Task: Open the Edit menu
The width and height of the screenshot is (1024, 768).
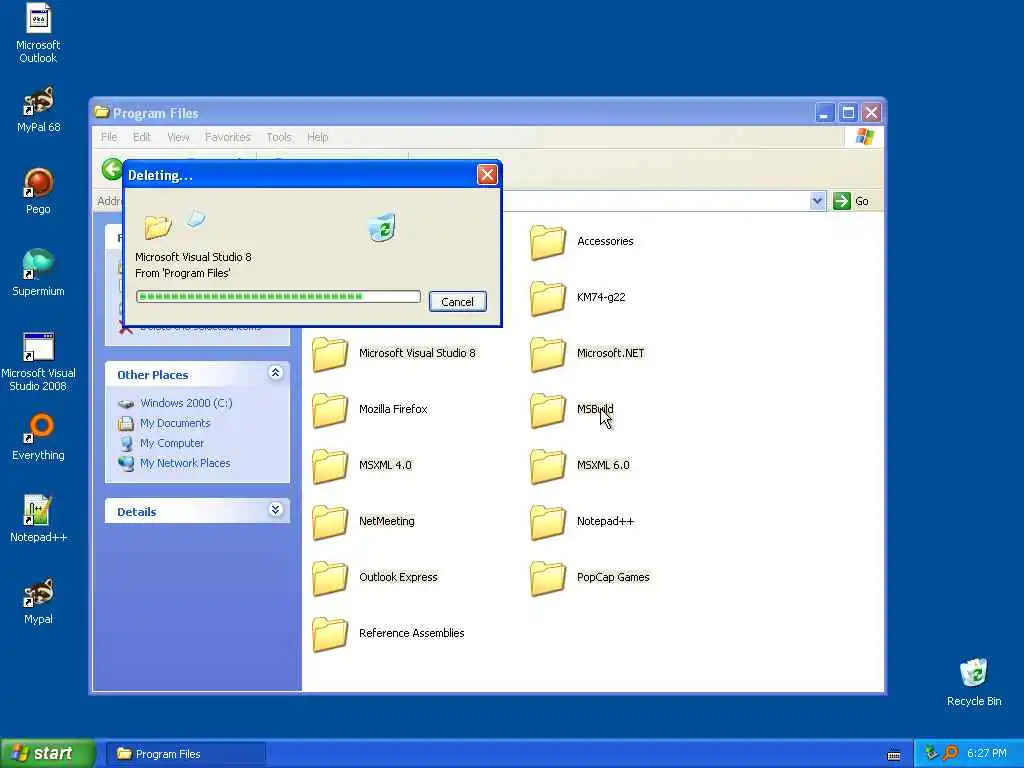Action: pyautogui.click(x=142, y=137)
